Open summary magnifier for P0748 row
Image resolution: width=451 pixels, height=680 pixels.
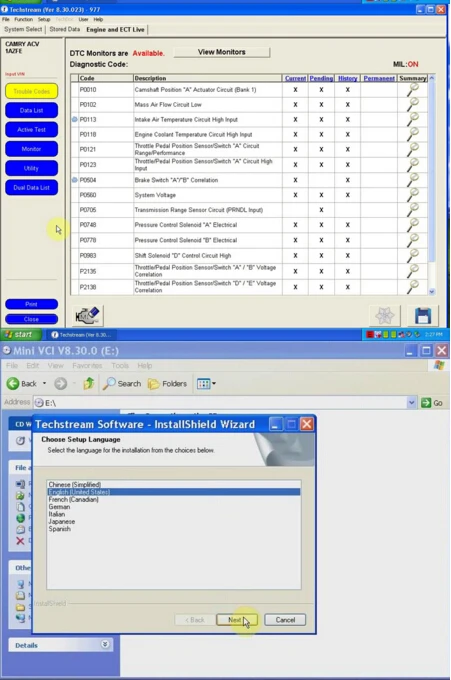point(413,225)
